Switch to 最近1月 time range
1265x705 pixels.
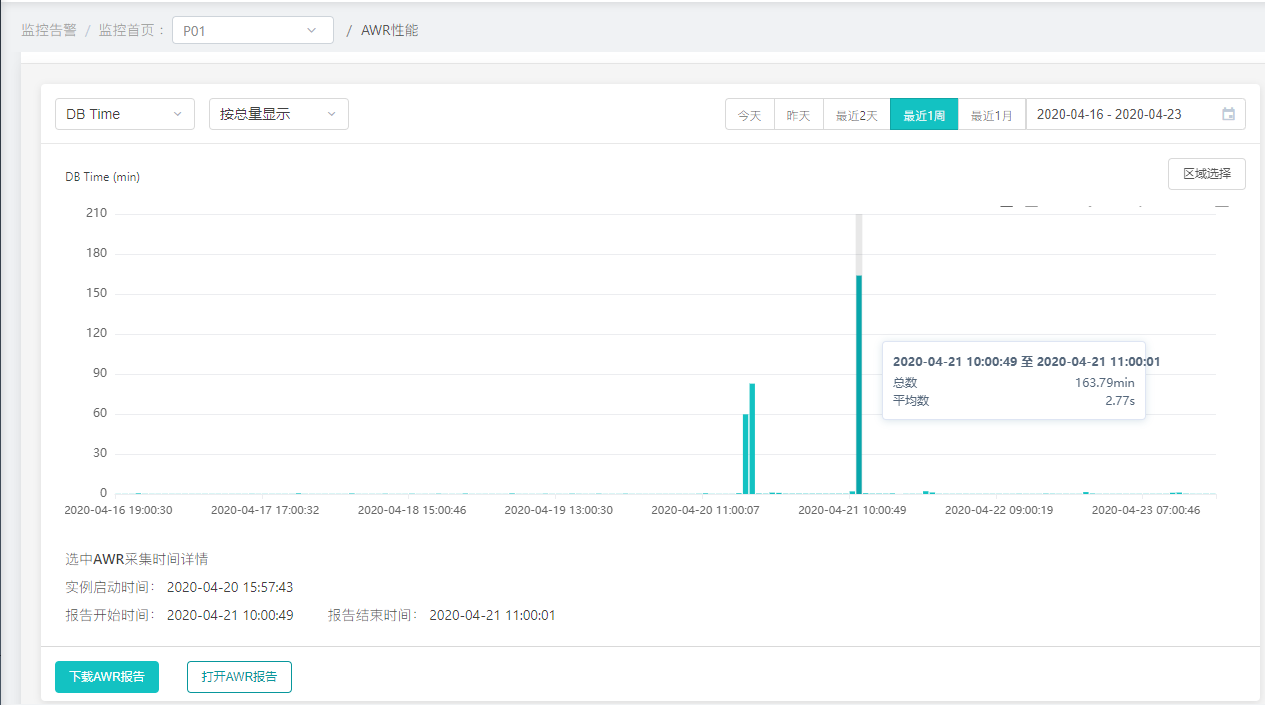coord(991,115)
